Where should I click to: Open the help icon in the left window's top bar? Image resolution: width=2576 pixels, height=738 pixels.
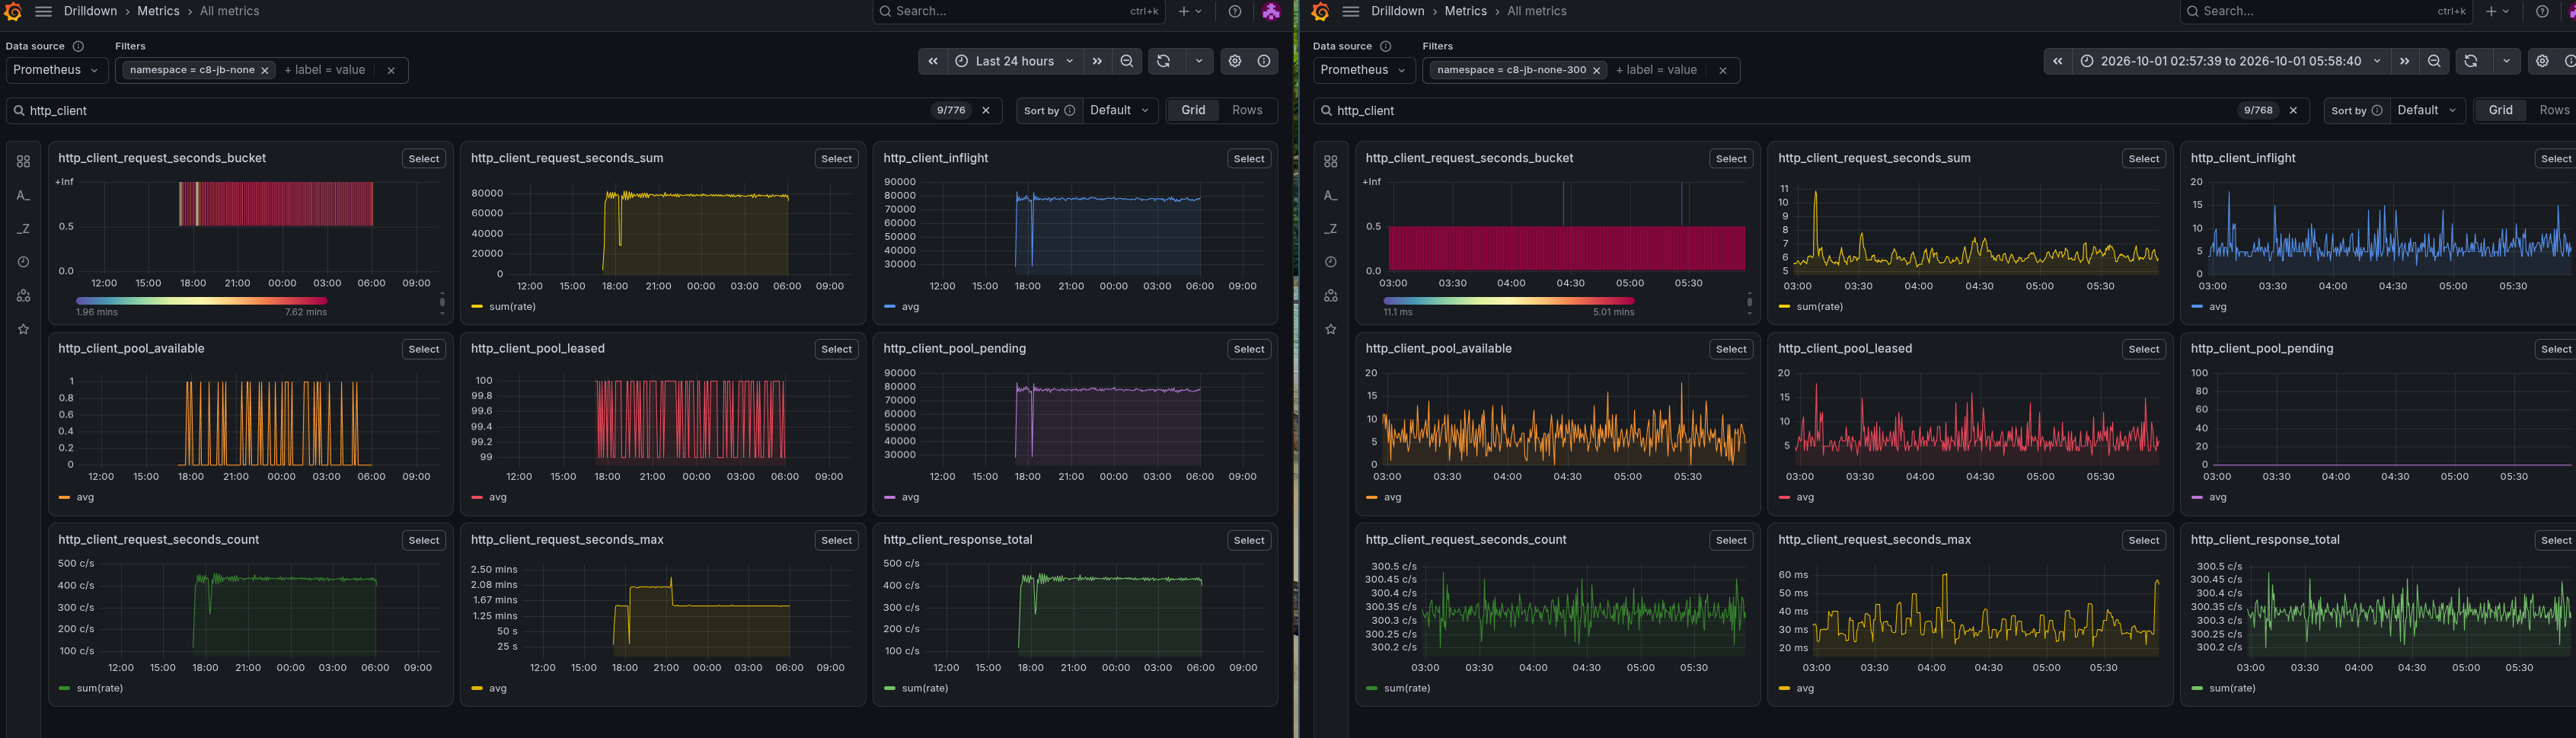point(1235,11)
